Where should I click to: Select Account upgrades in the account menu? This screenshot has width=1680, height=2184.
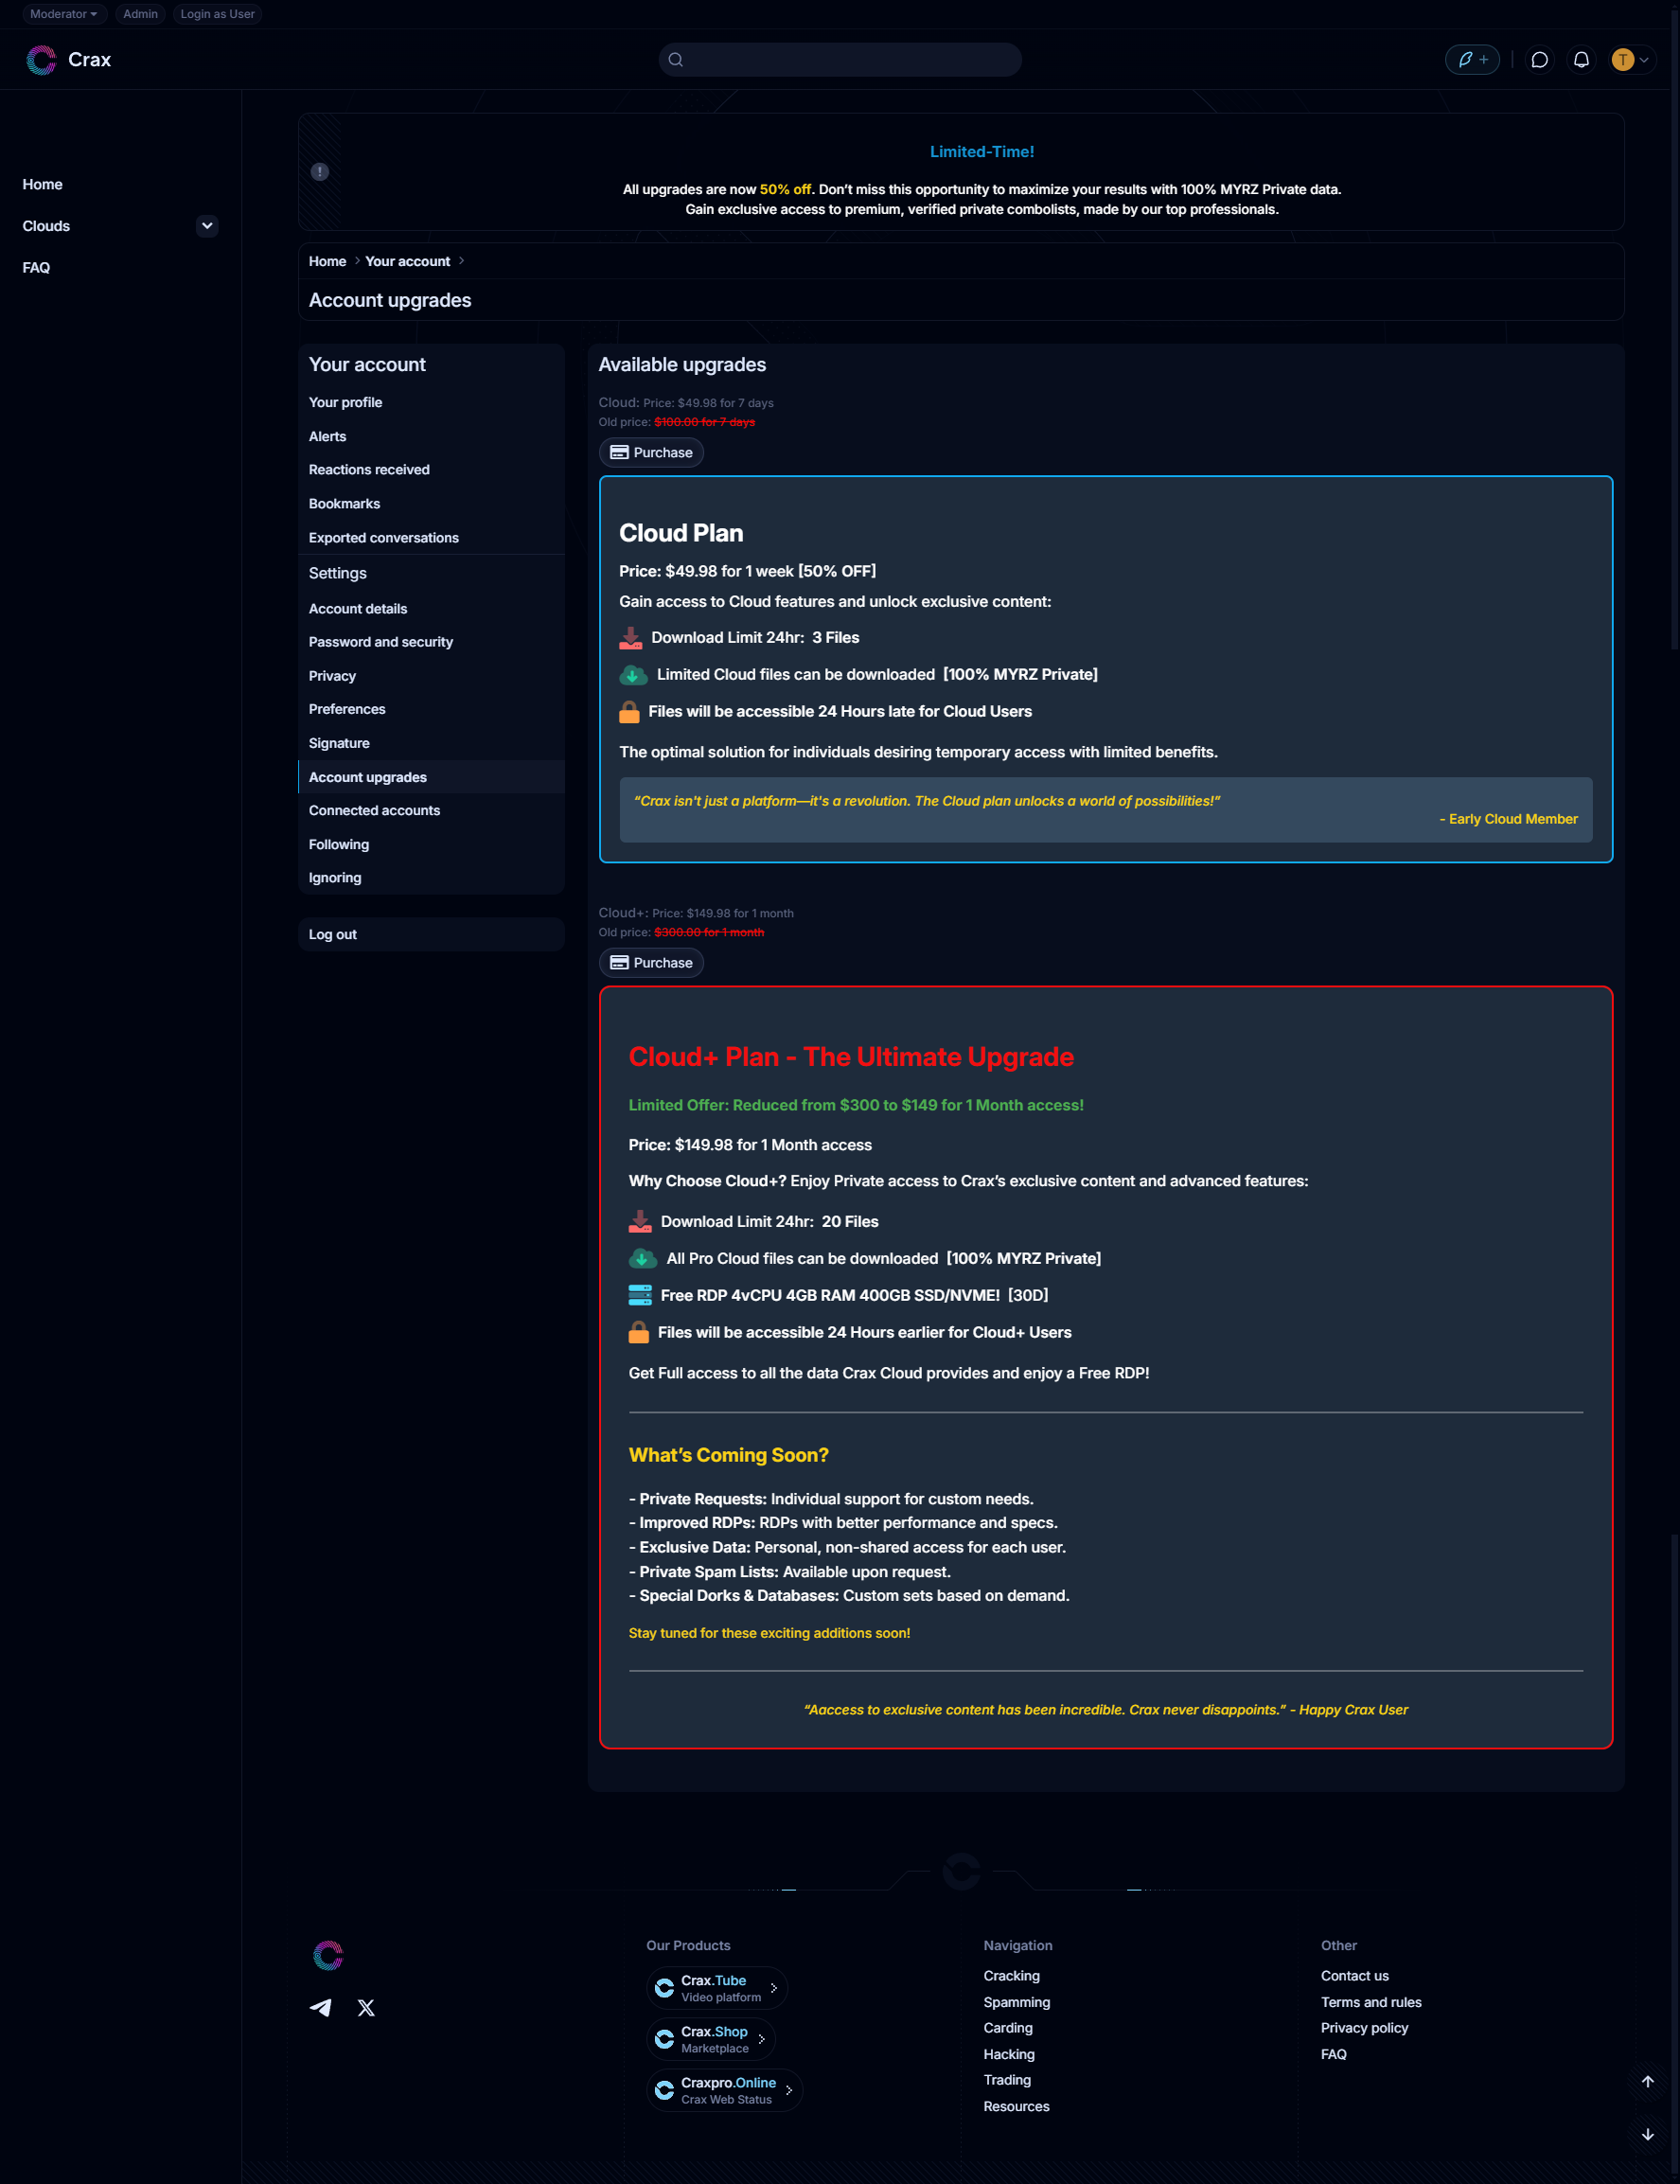coord(431,777)
